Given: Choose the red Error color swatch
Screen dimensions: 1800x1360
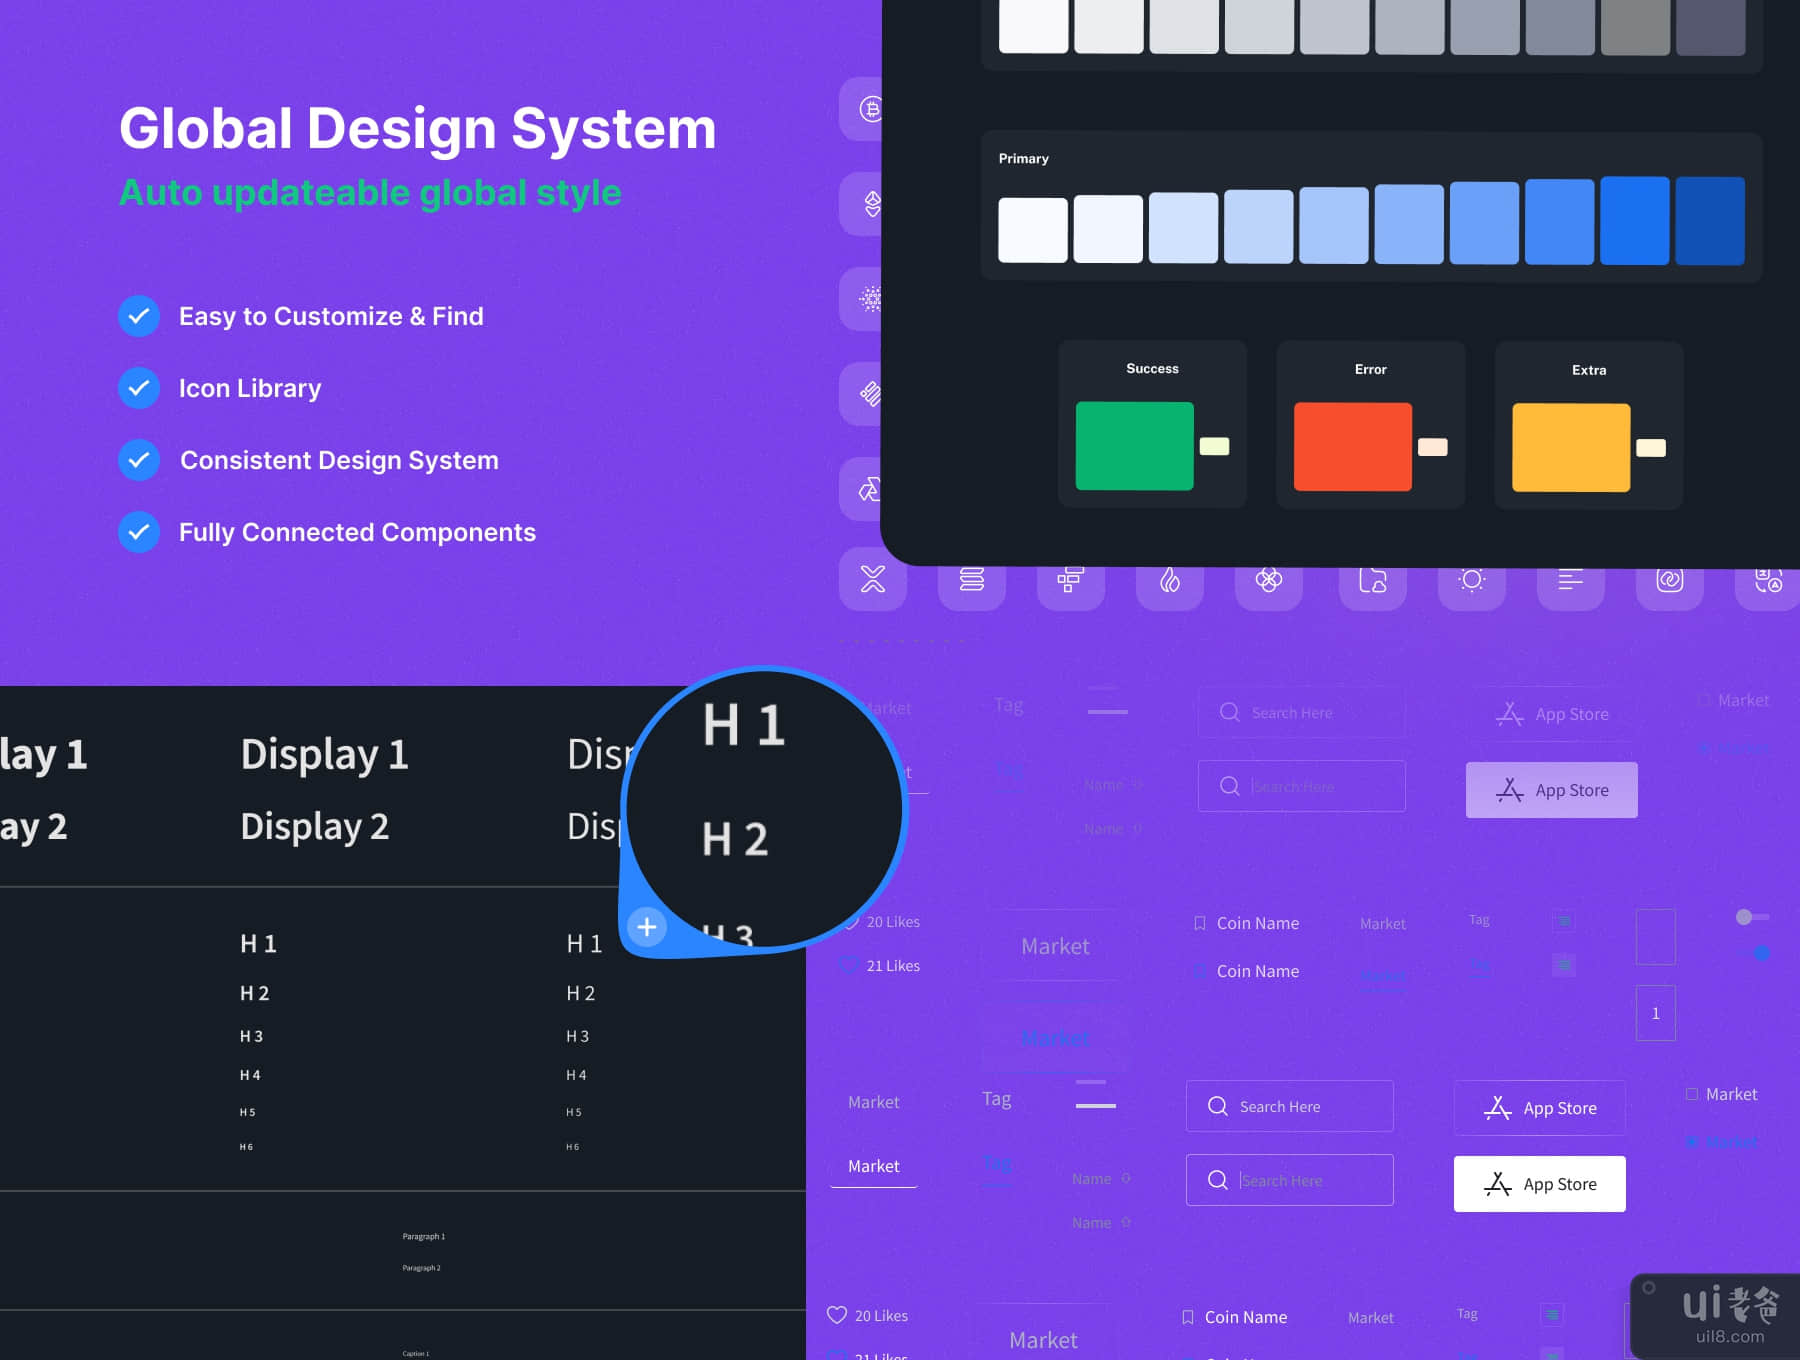Looking at the screenshot, I should point(1352,447).
